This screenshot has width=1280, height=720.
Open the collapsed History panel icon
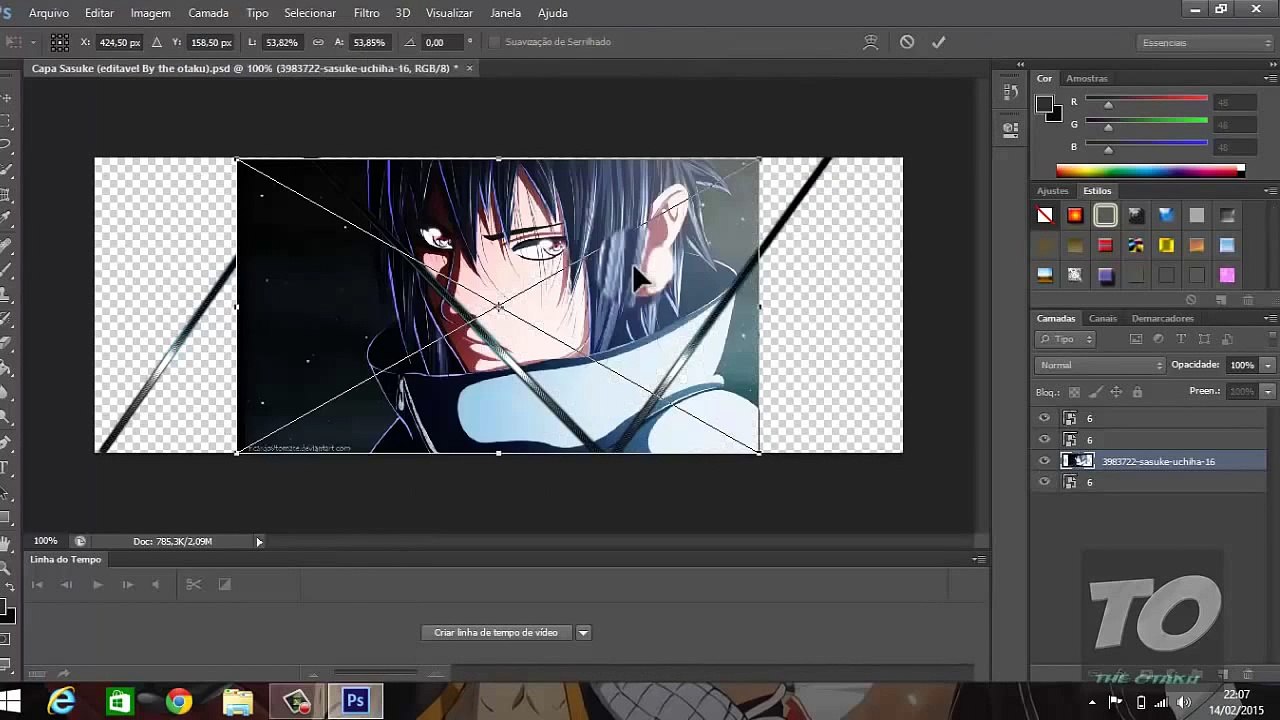[1010, 93]
